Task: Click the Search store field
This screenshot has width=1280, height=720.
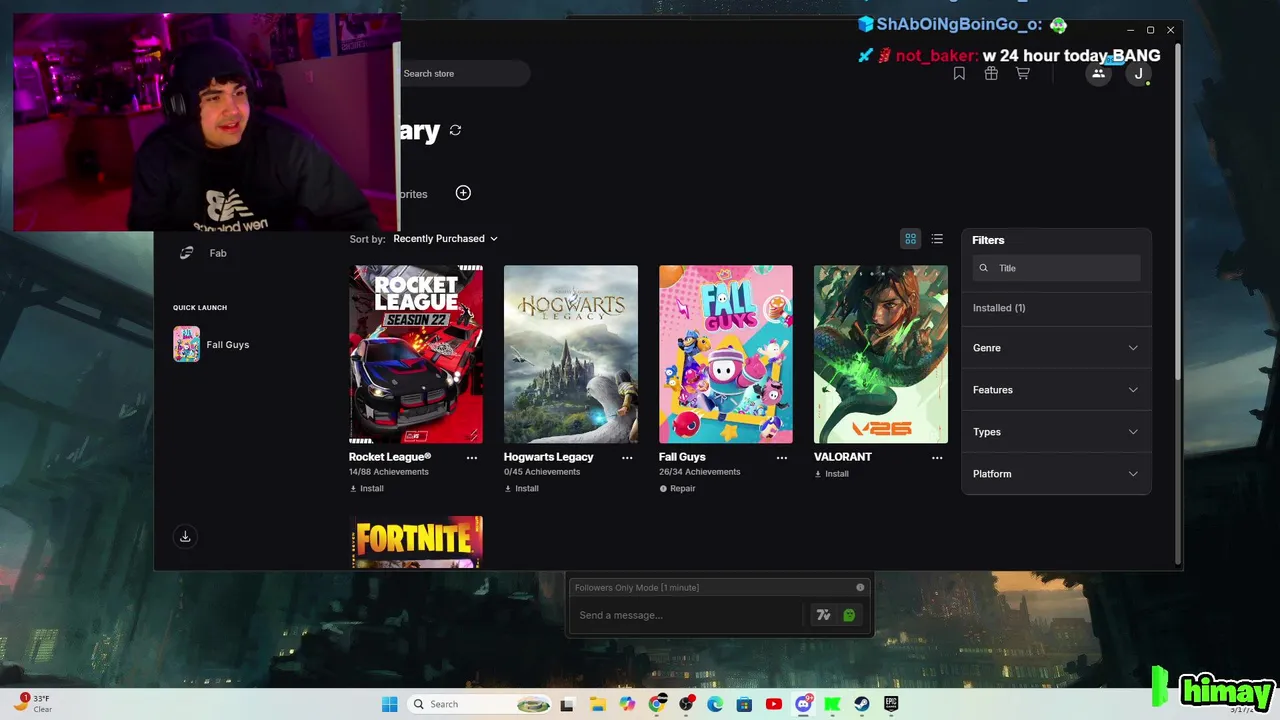Action: pyautogui.click(x=463, y=73)
